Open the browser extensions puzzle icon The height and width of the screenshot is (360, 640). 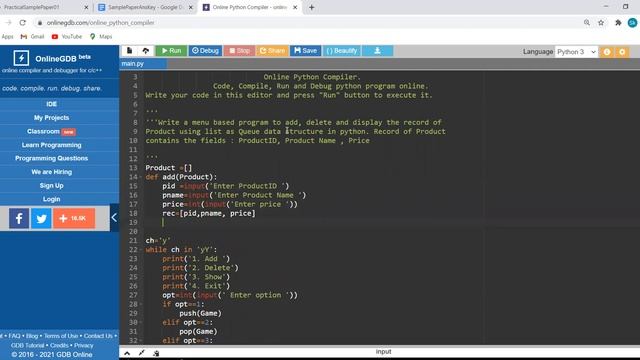tap(618, 23)
